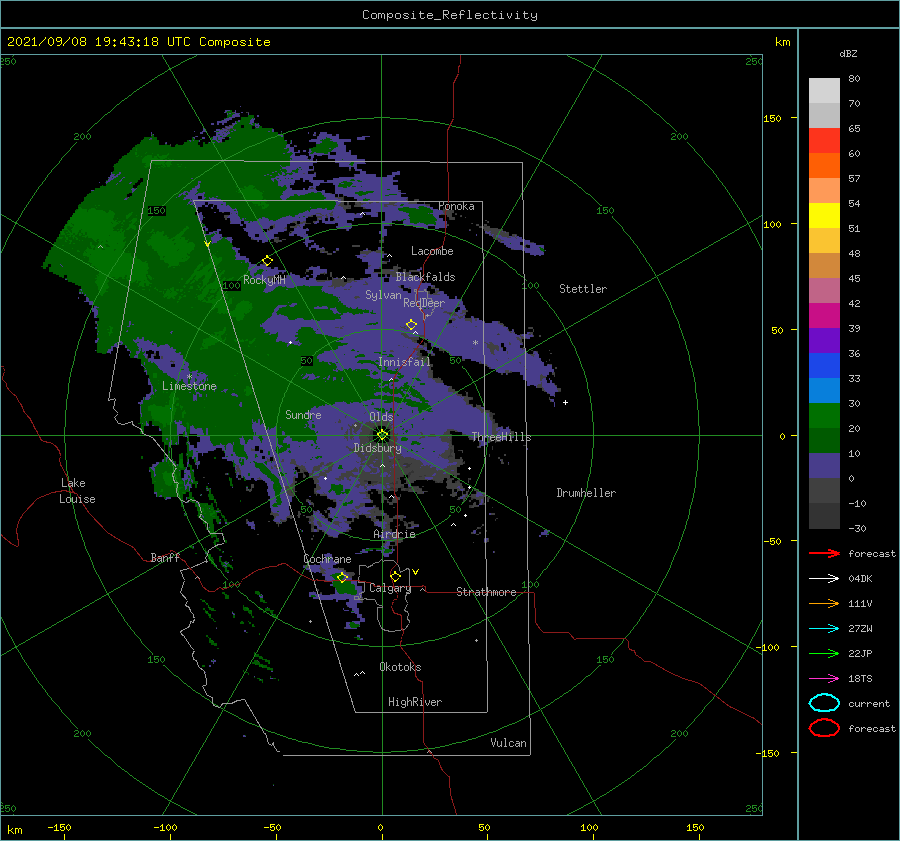Click the cyan 27ZW arrow legend icon
This screenshot has height=841, width=900.
pos(824,629)
